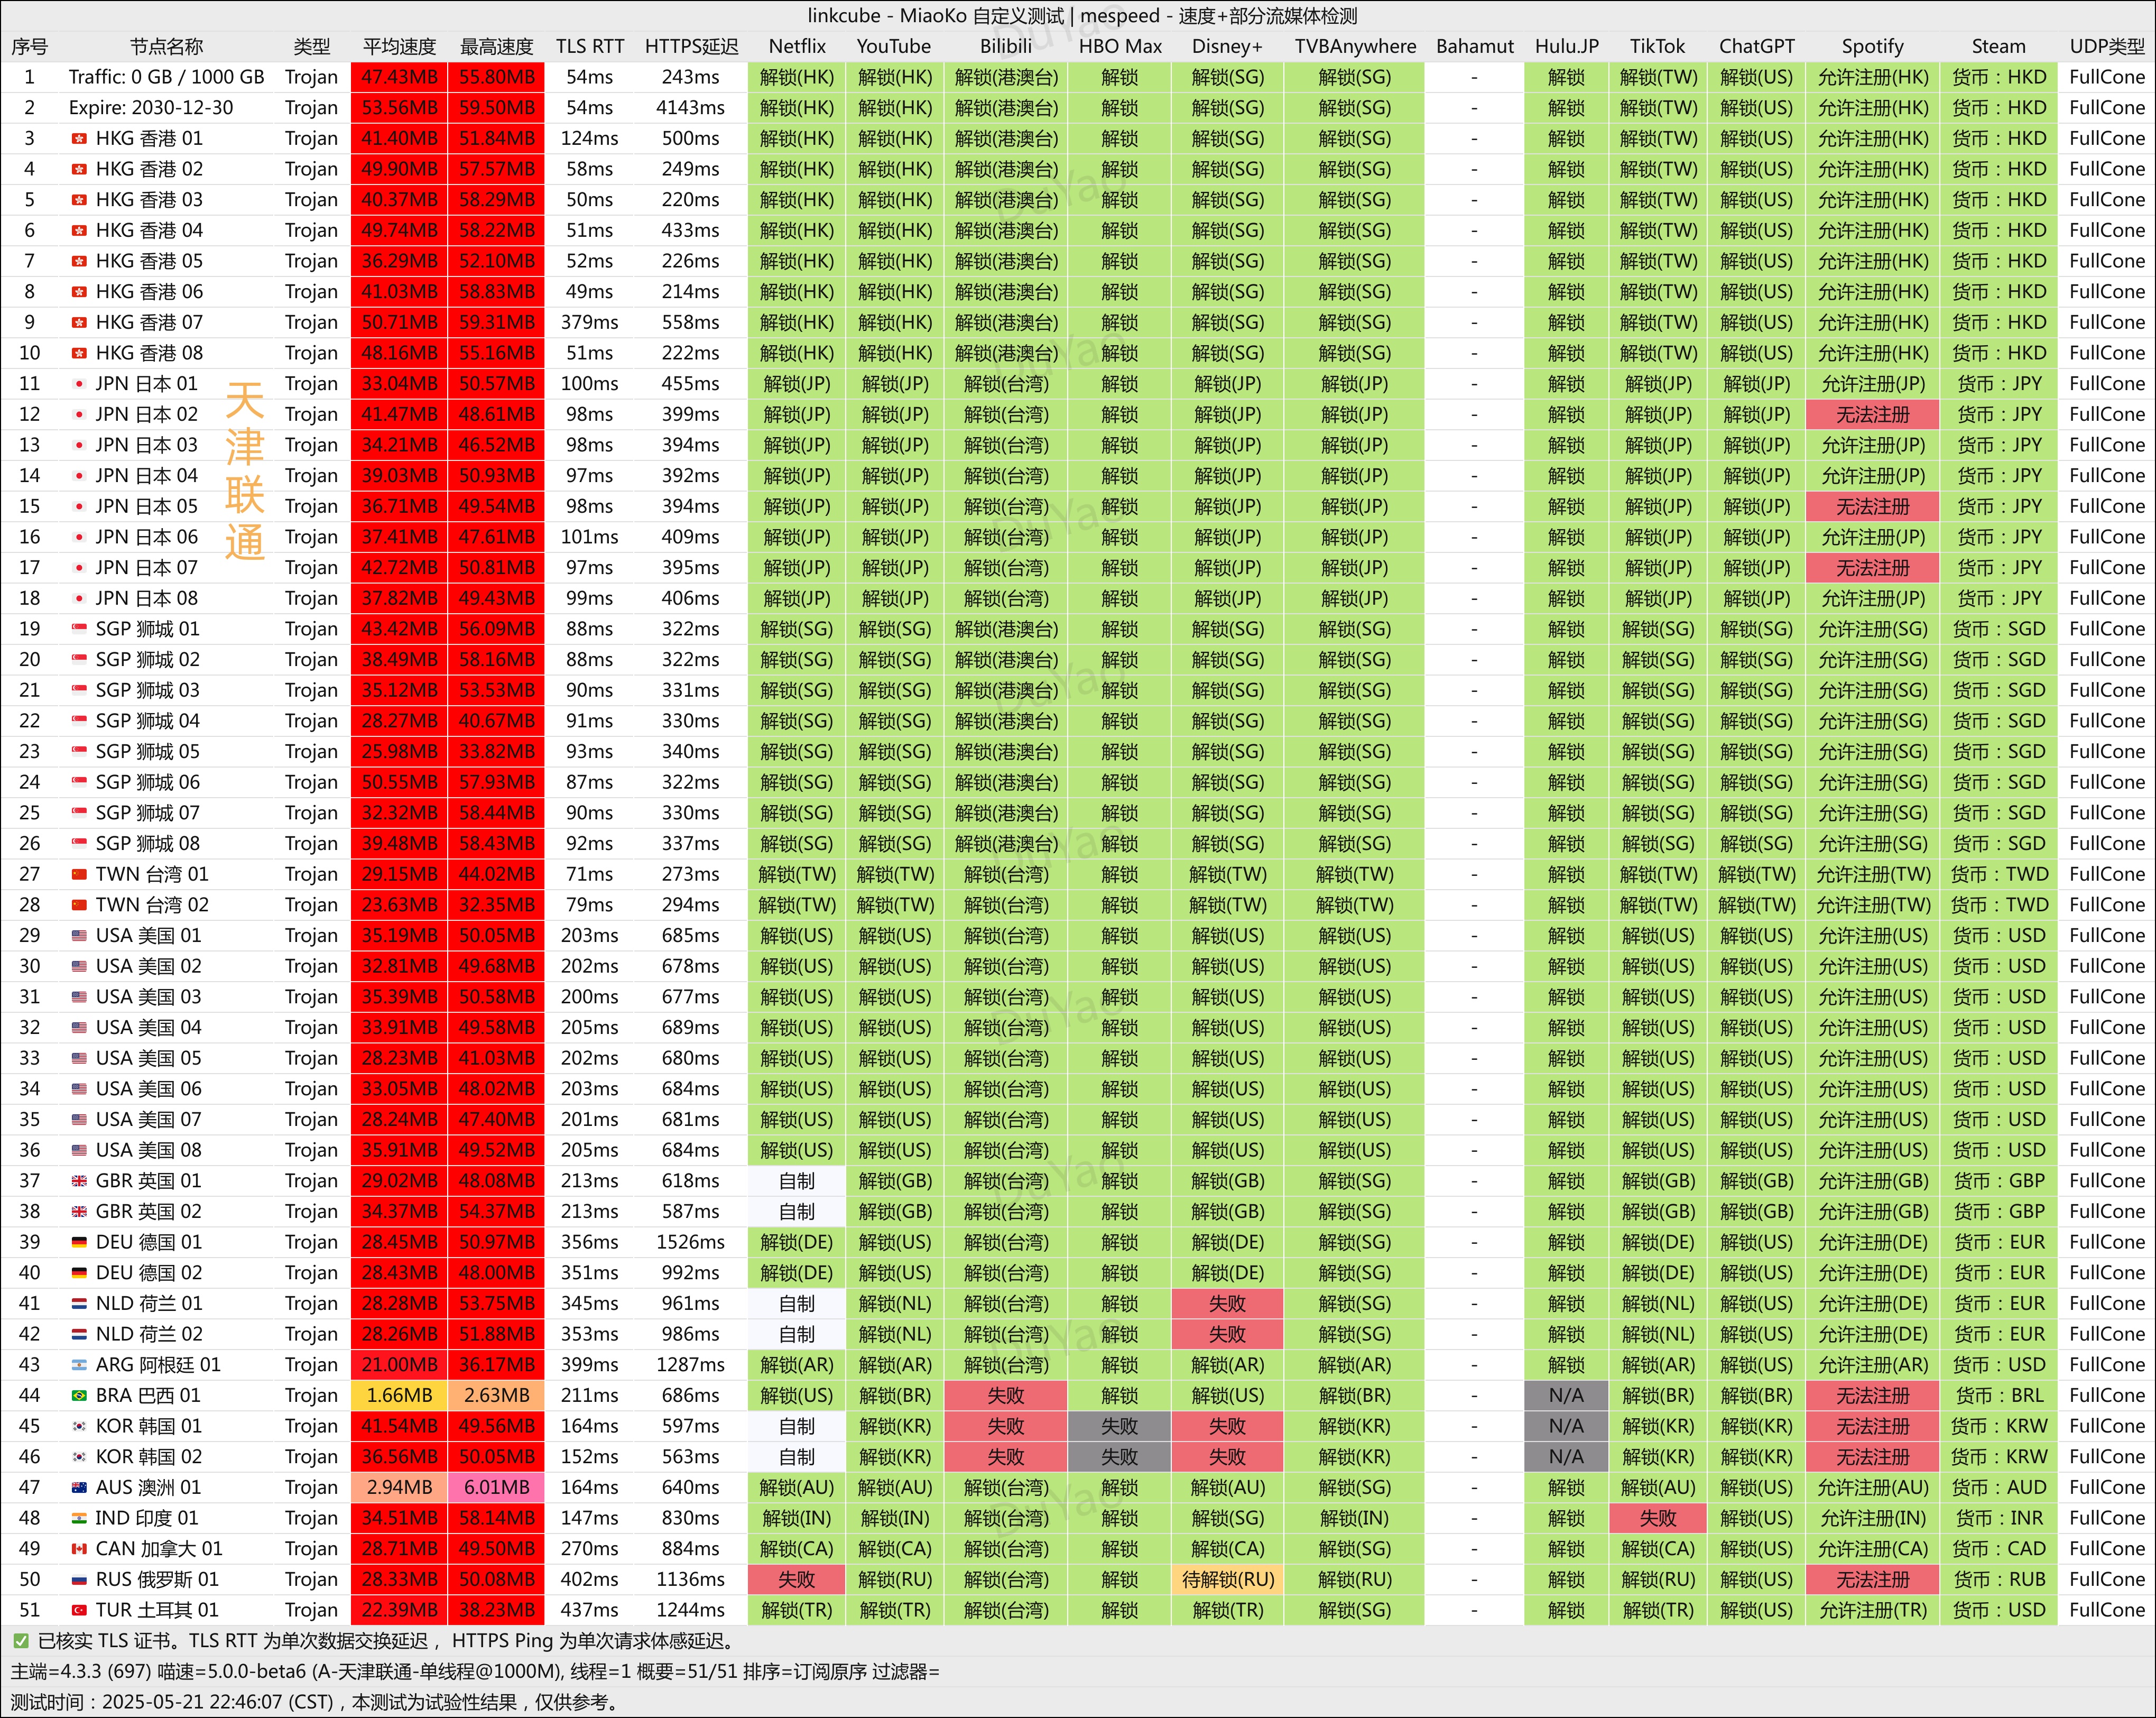Click the YouTube column header

894,47
